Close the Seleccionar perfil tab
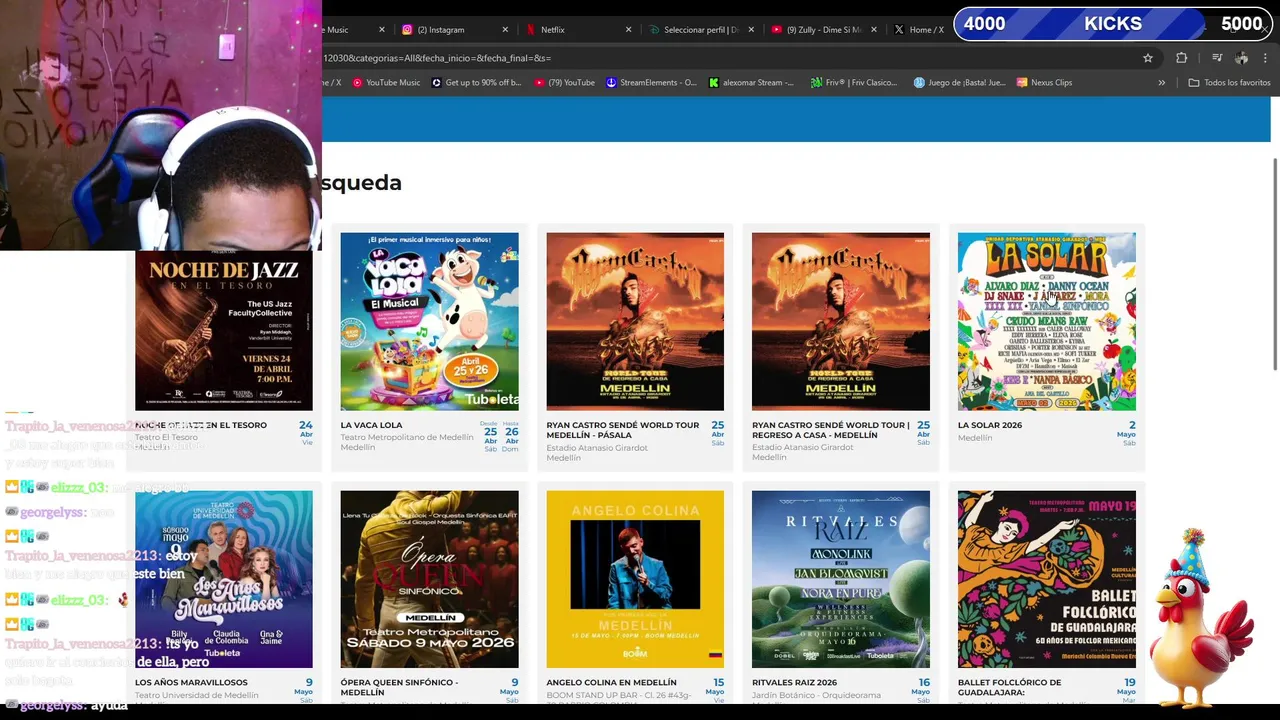 click(751, 30)
